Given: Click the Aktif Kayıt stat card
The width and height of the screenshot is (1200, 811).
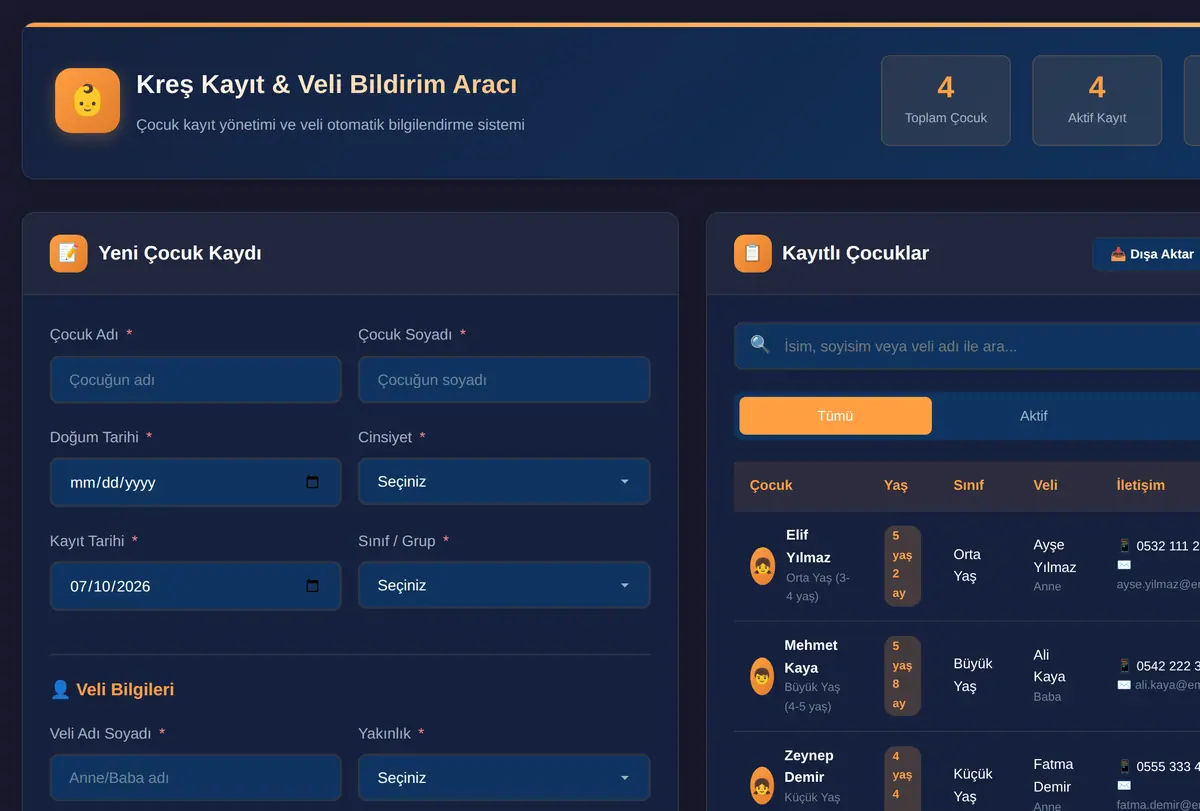Looking at the screenshot, I should 1097,100.
